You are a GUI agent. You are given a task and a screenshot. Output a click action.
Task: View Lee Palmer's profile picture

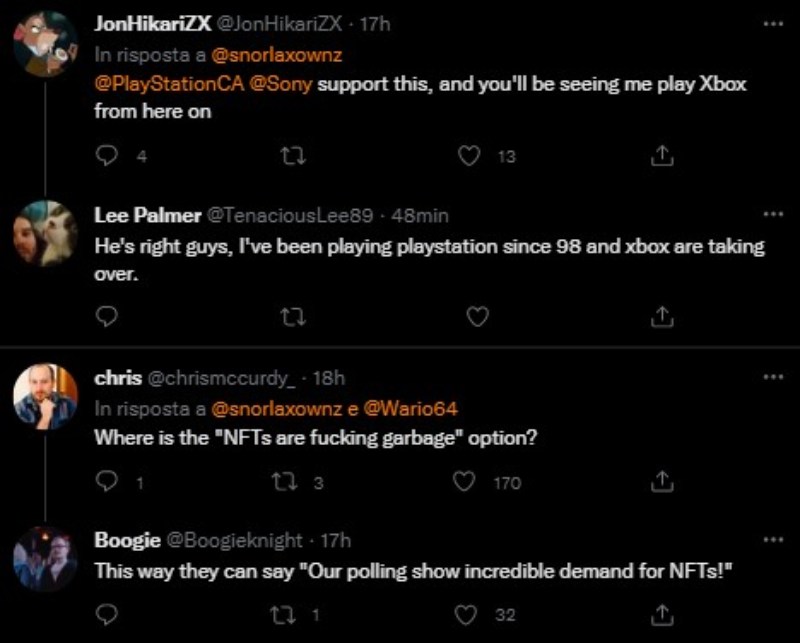click(45, 233)
